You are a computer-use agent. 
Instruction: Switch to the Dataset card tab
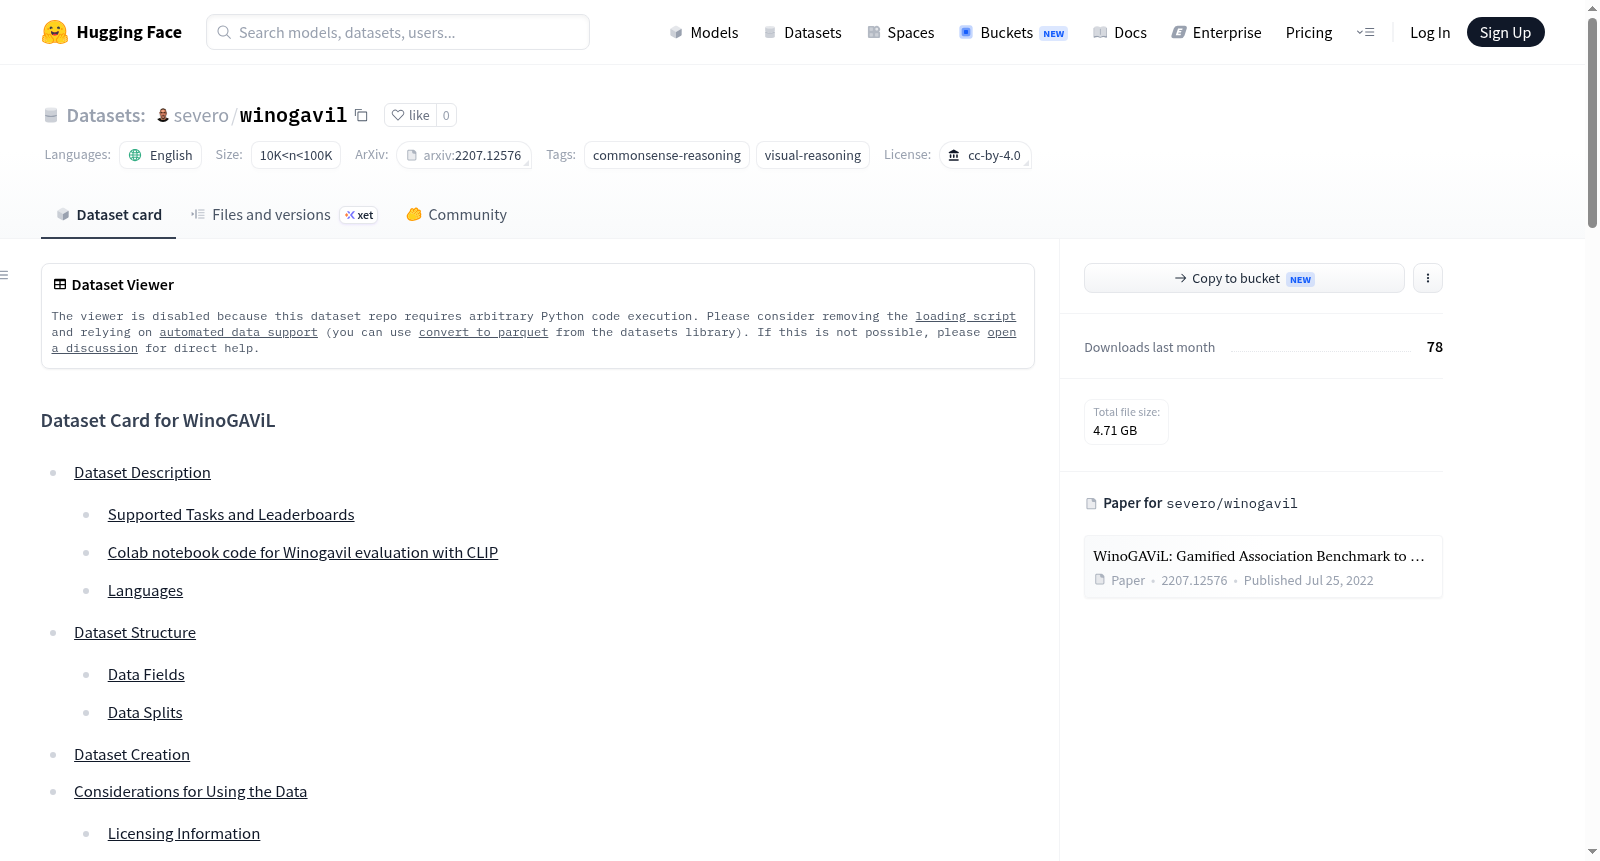pyautogui.click(x=108, y=215)
